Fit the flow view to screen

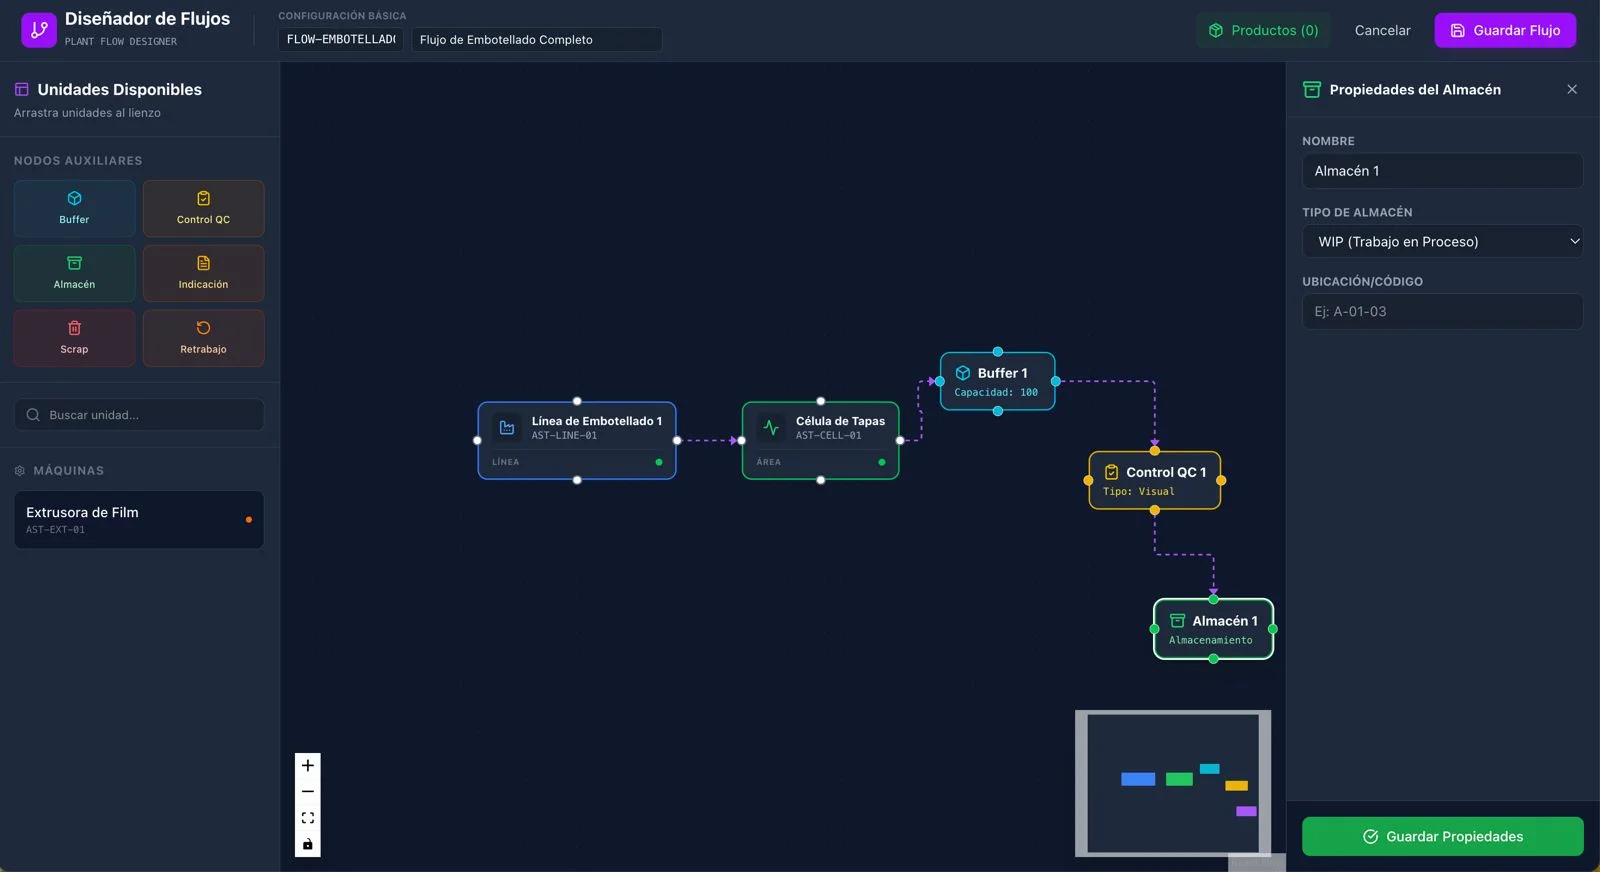click(308, 818)
